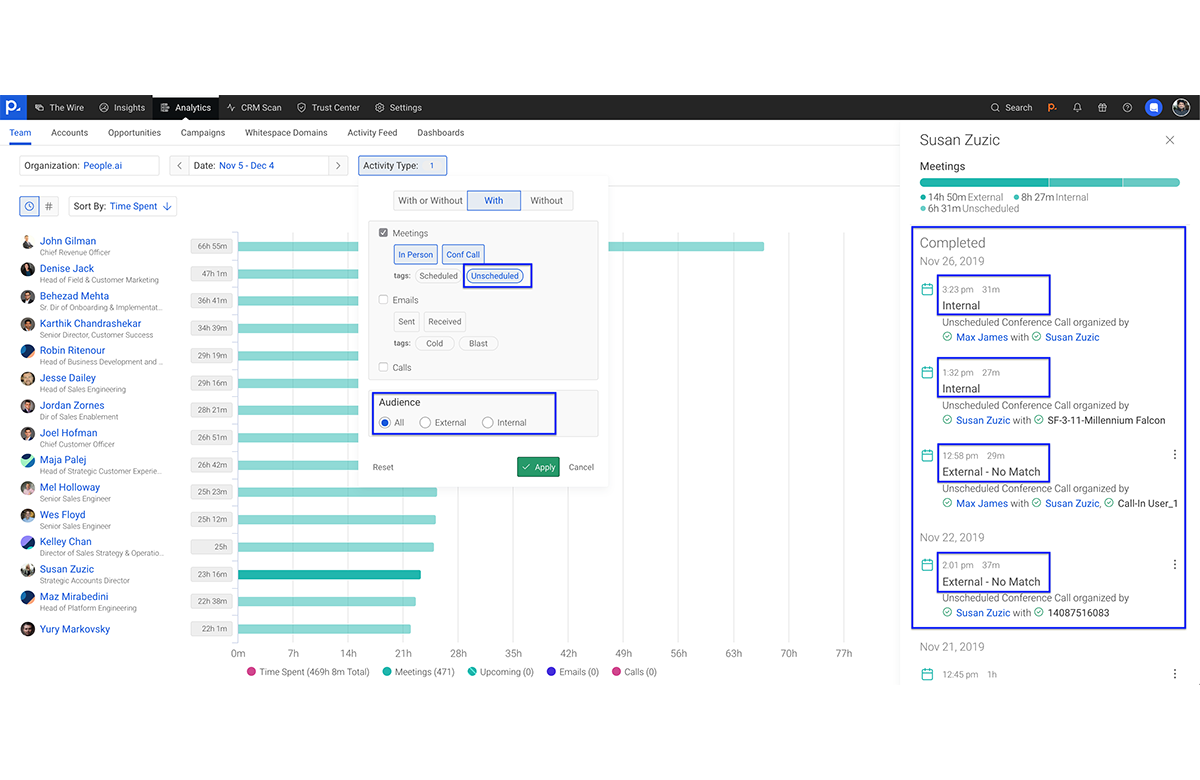Select the All audience radio button
1200x780 pixels.
coord(385,423)
